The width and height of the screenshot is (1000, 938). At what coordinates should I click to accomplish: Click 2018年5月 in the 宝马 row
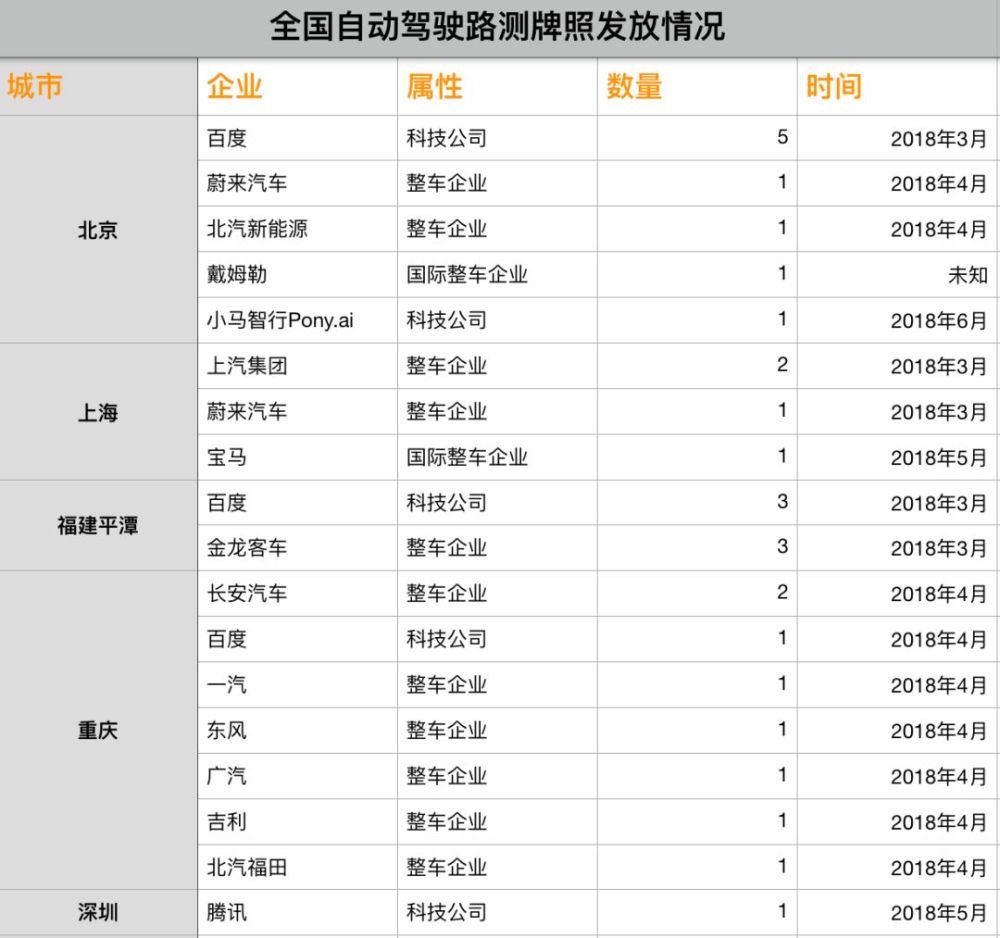939,458
